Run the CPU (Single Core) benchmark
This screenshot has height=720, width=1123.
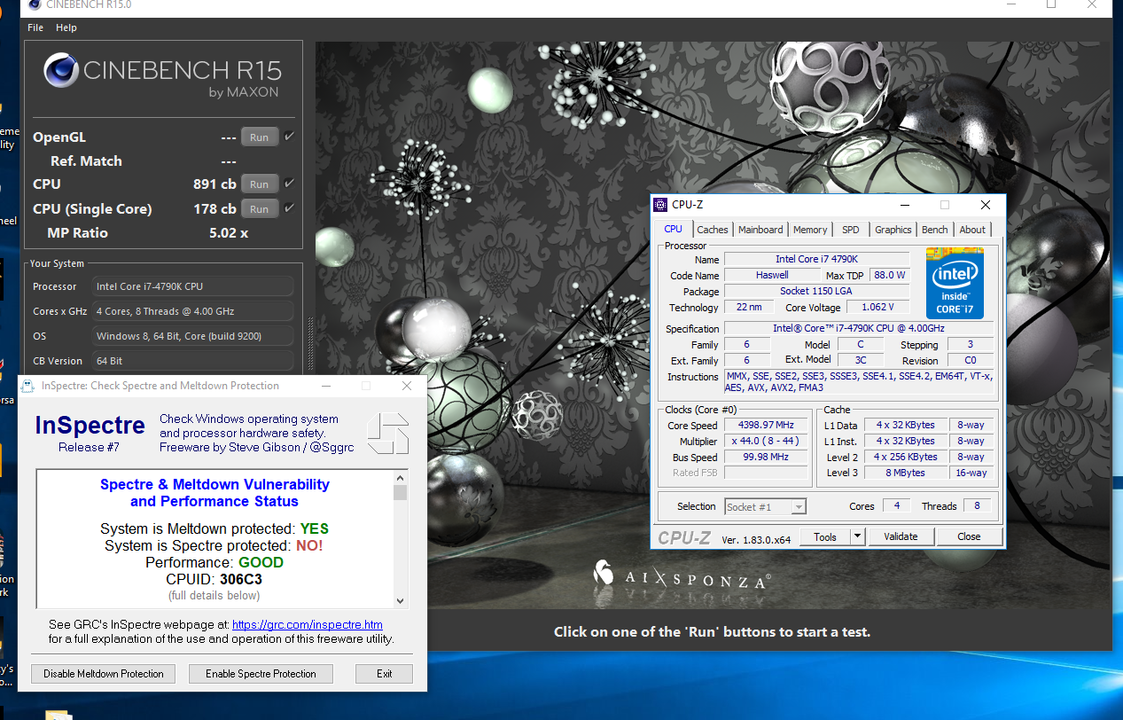click(x=259, y=209)
